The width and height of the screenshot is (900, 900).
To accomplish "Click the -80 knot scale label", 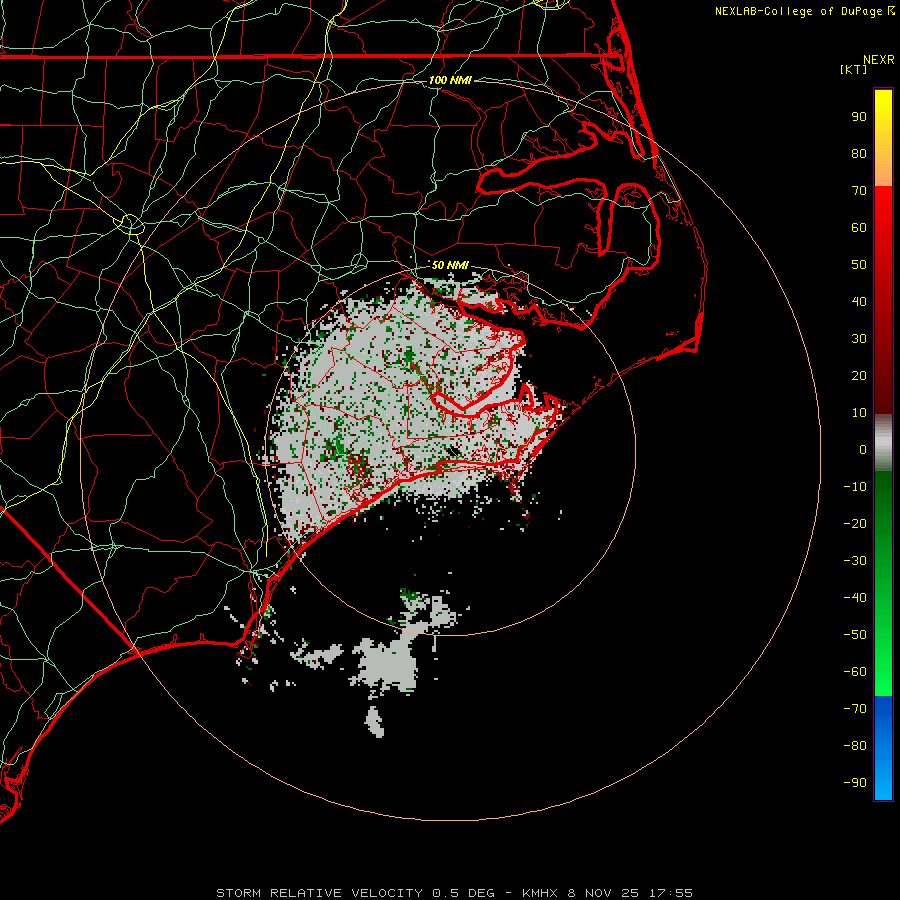I will [855, 746].
